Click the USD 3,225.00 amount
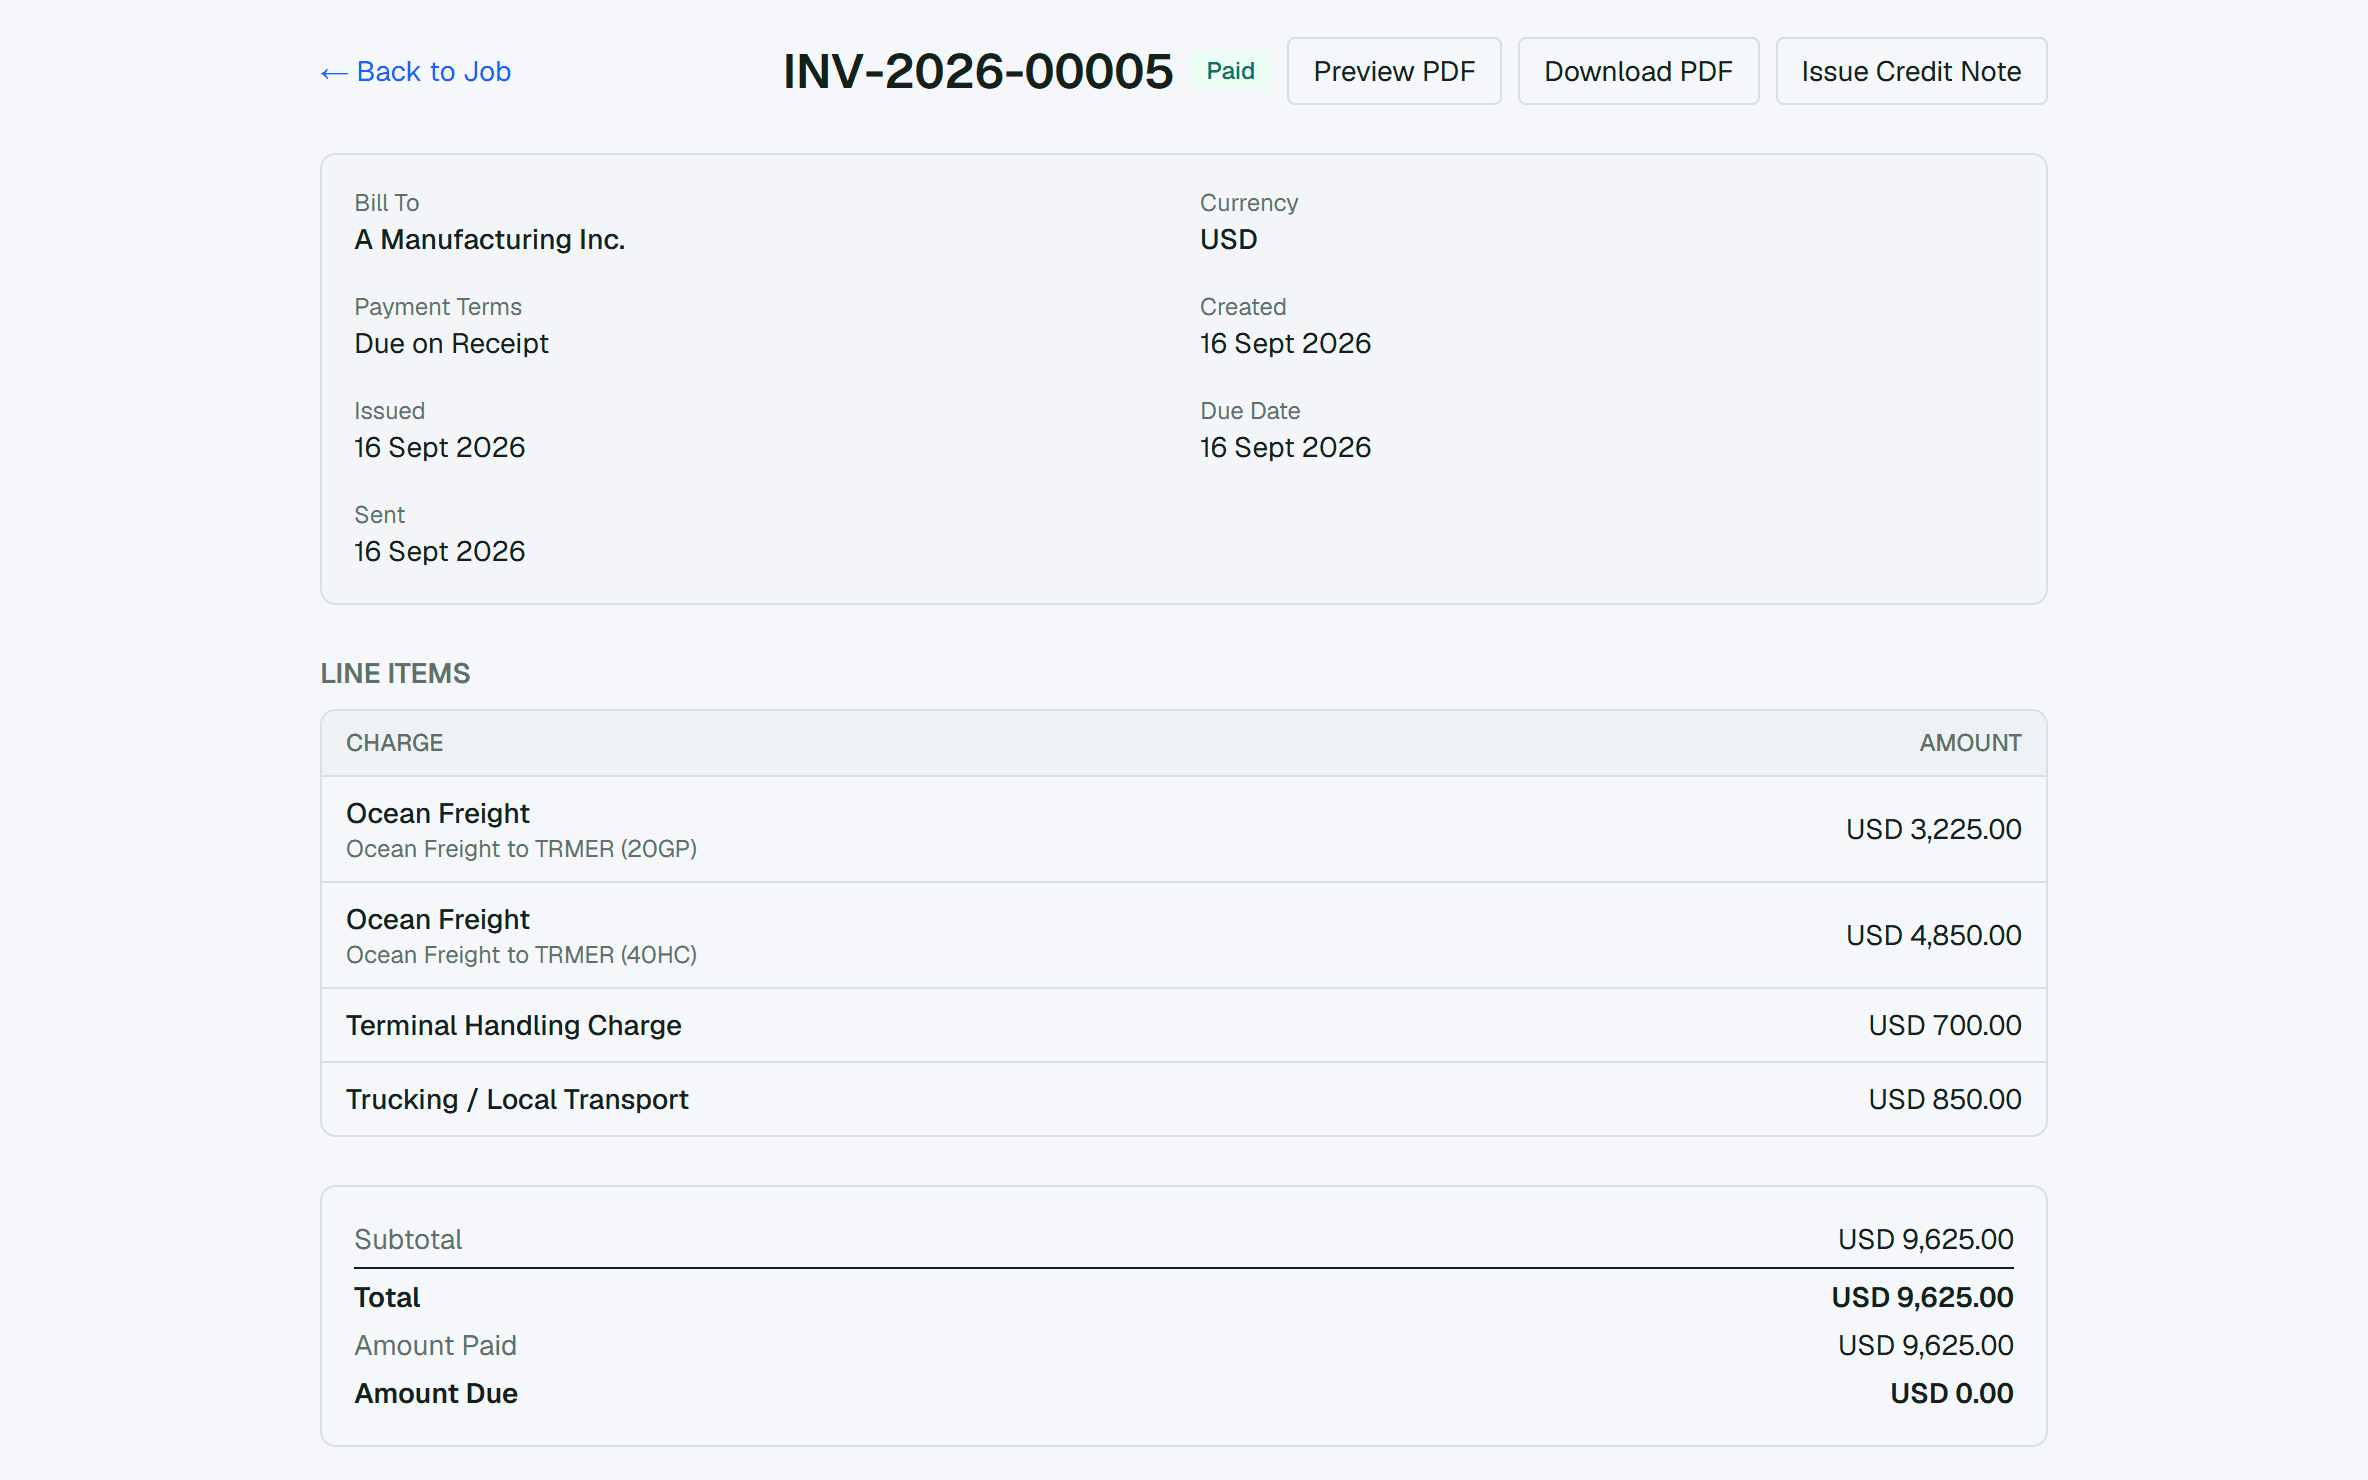The image size is (2368, 1480). click(x=1933, y=829)
